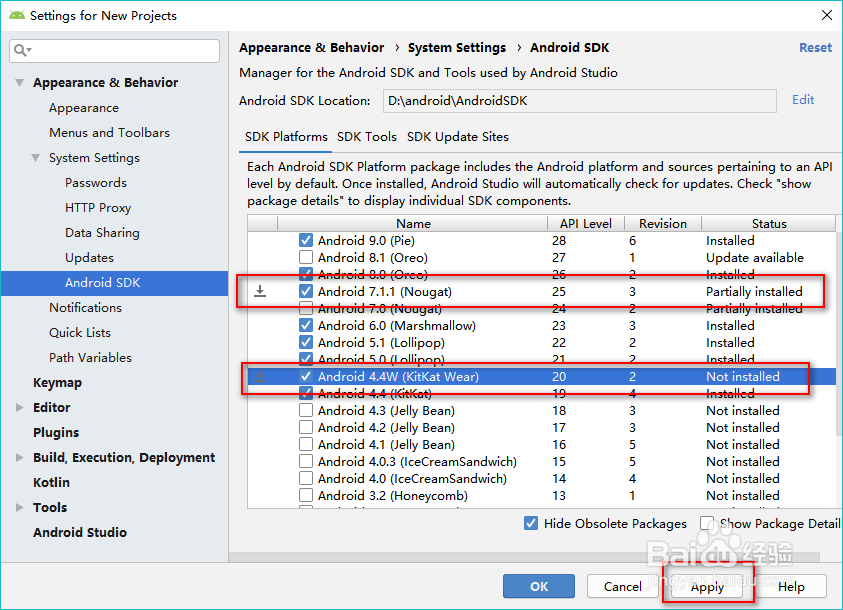This screenshot has width=843, height=610.
Task: Check the Android 8.1 (Oreo) checkbox
Action: pyautogui.click(x=306, y=257)
